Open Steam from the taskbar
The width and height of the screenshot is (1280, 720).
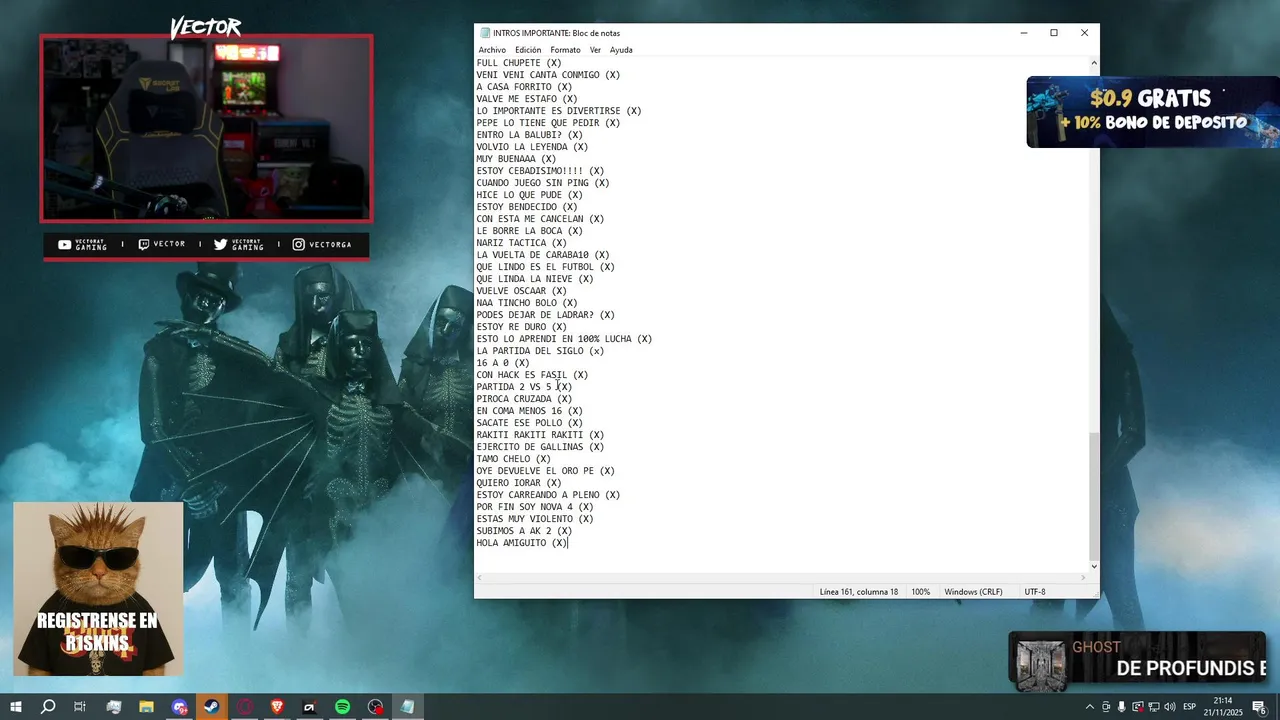pyautogui.click(x=211, y=707)
